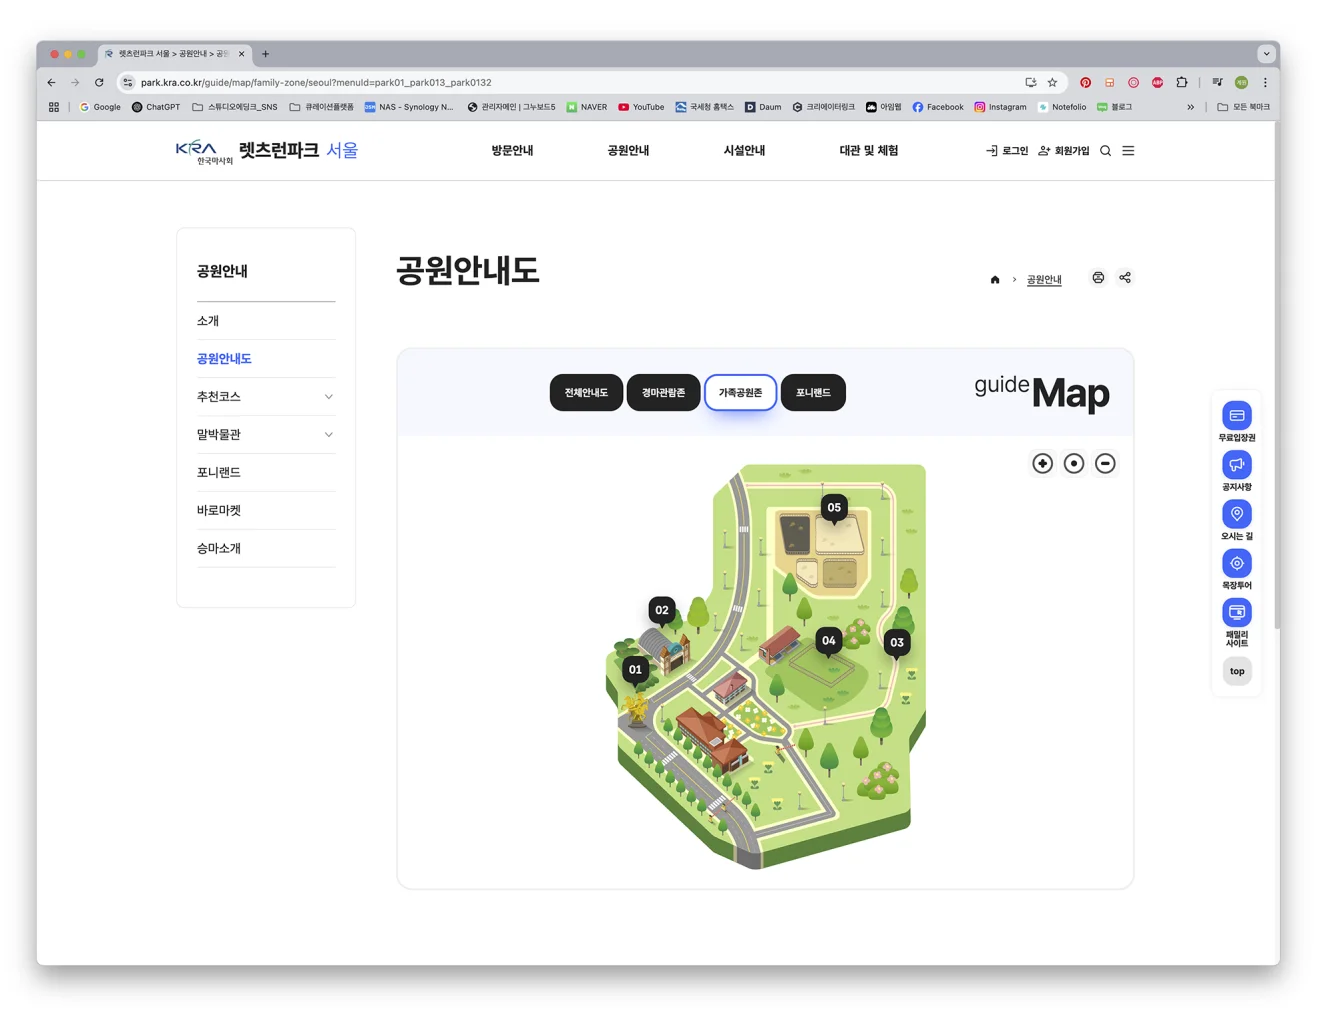Click the 로그인 link
Screen dimensions: 1320x1012
click(1007, 151)
